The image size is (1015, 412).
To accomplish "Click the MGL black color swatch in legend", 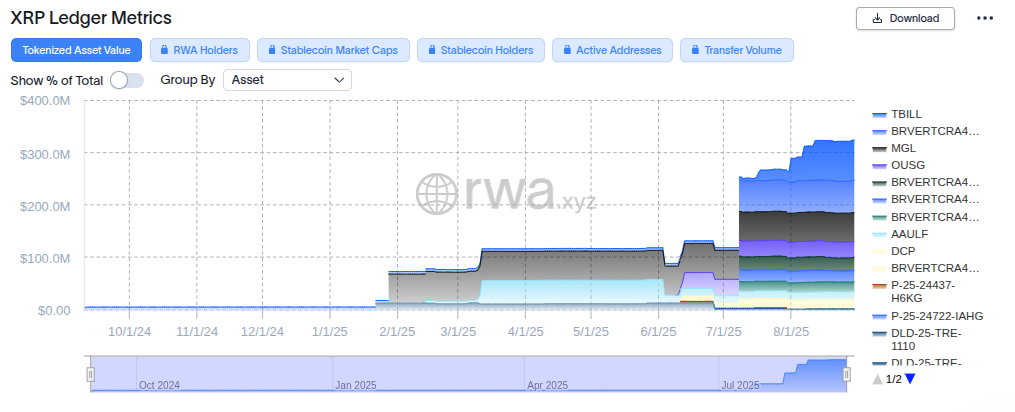I will [879, 148].
